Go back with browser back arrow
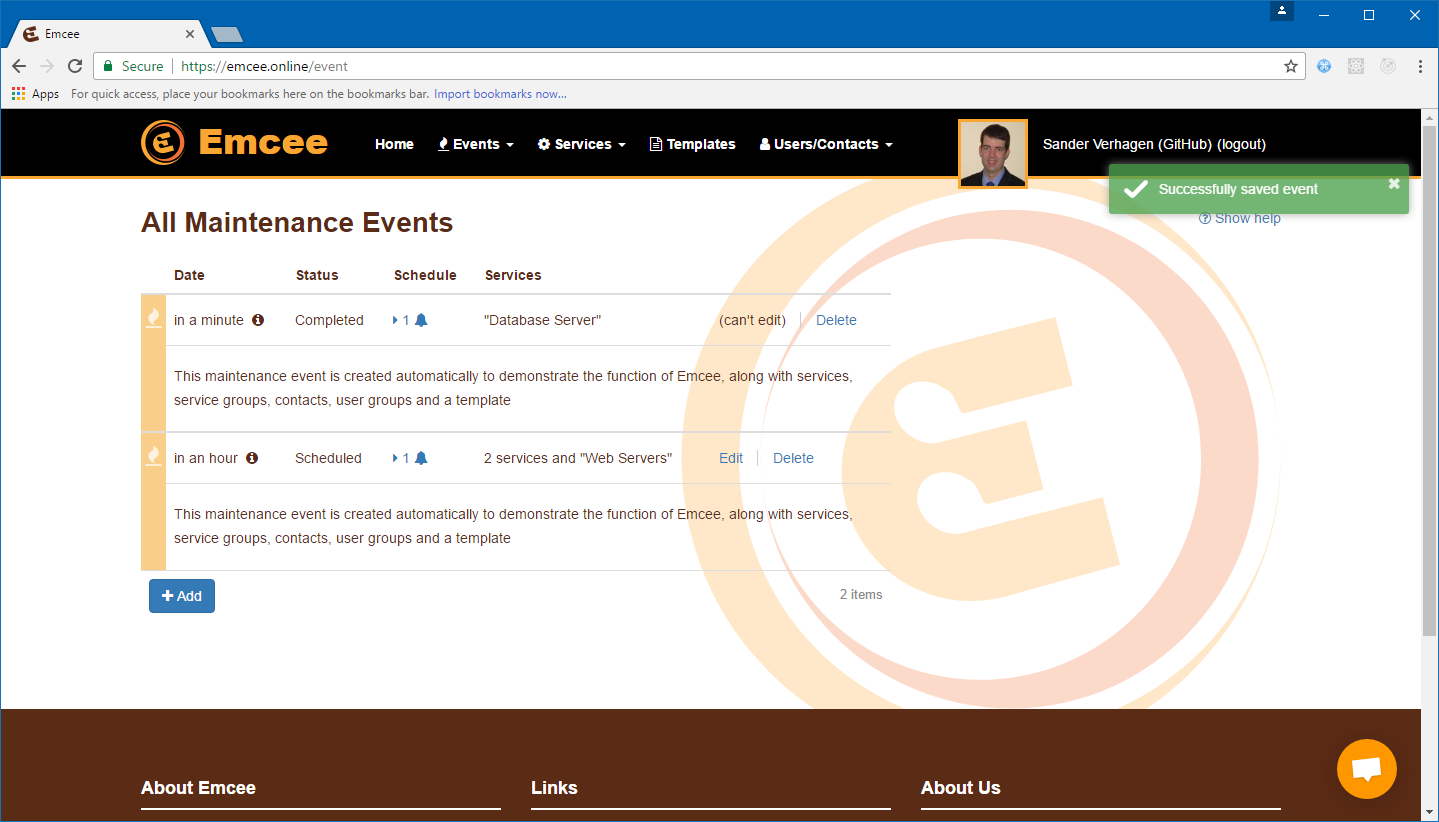The image size is (1439, 822). point(19,66)
